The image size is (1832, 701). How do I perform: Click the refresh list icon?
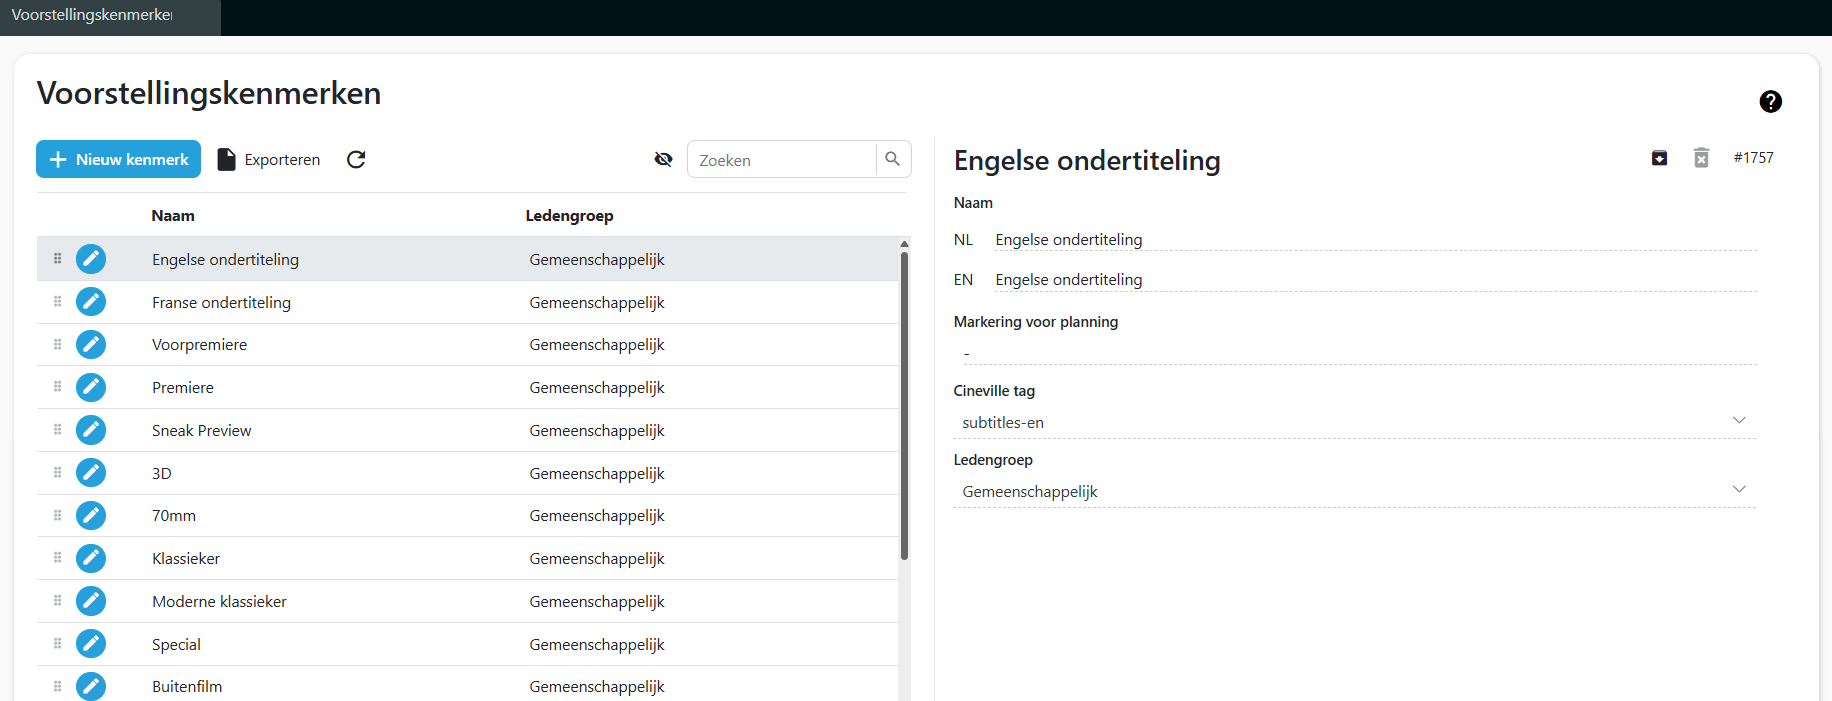[356, 160]
